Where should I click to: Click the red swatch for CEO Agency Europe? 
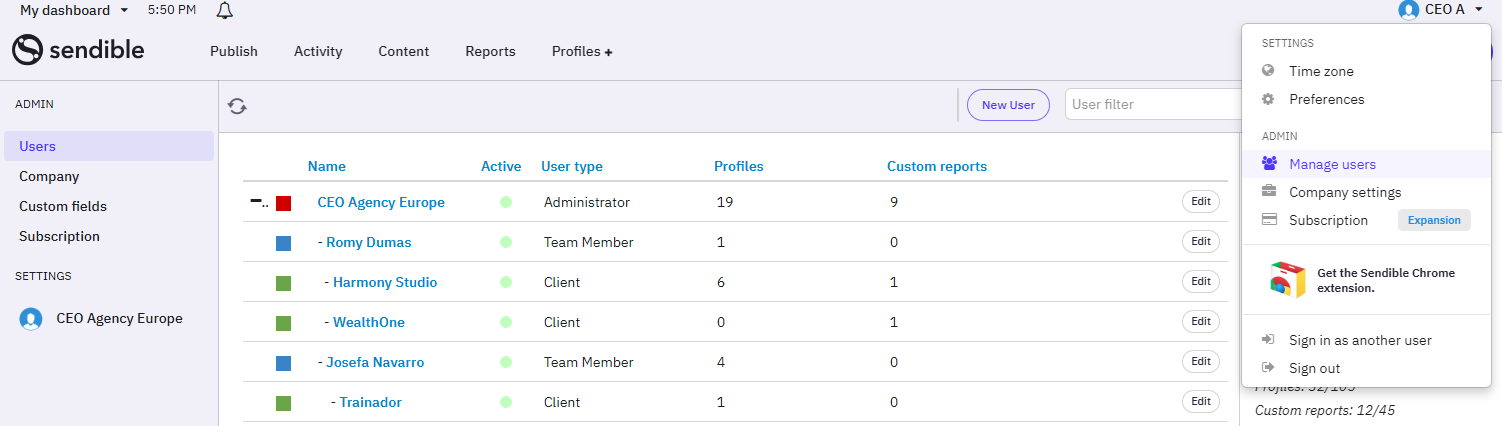click(x=284, y=203)
